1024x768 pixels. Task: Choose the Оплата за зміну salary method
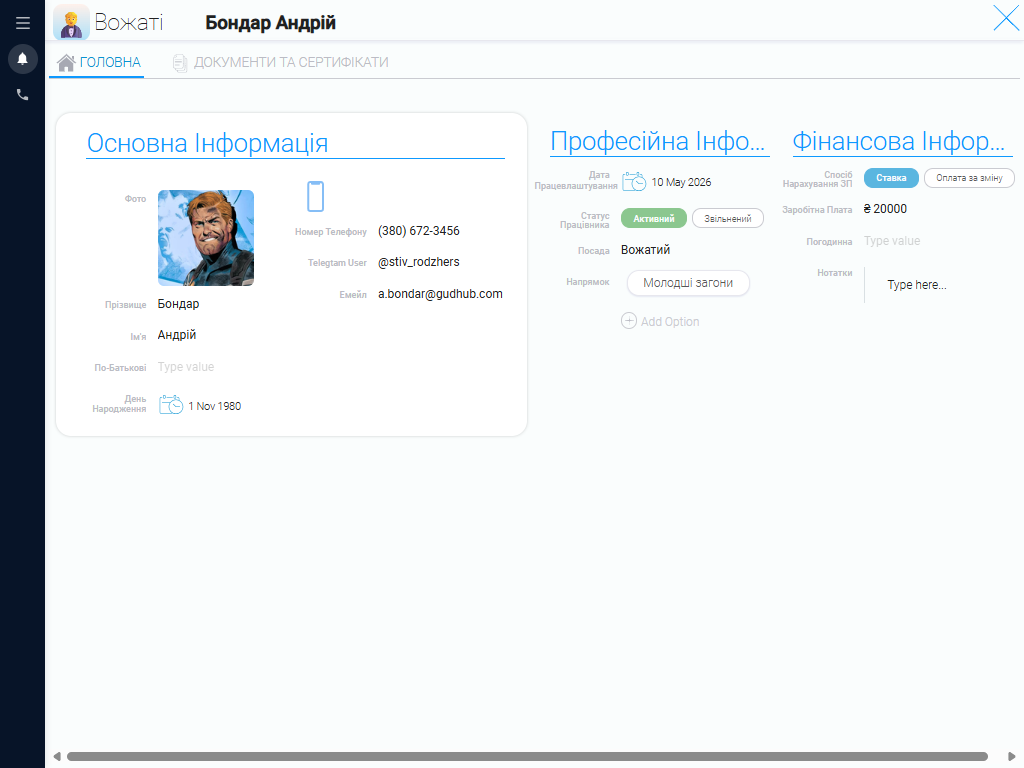coord(969,178)
